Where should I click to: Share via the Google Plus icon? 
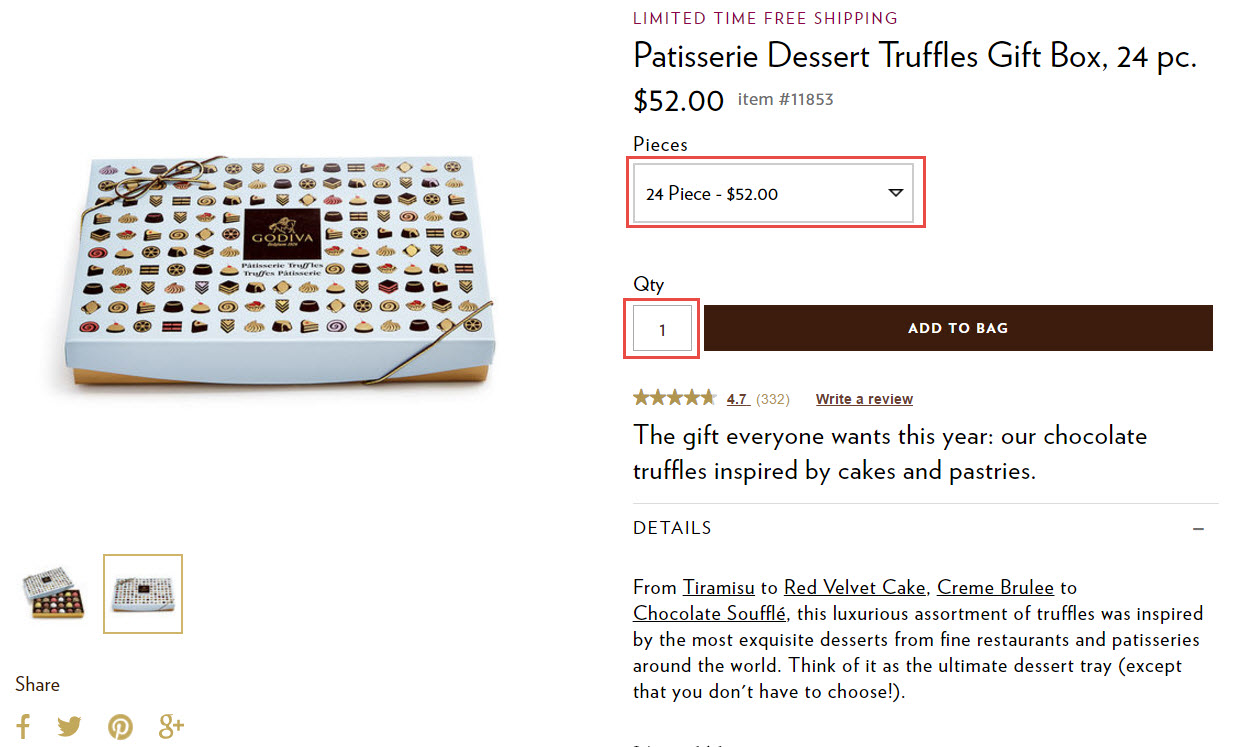[171, 726]
